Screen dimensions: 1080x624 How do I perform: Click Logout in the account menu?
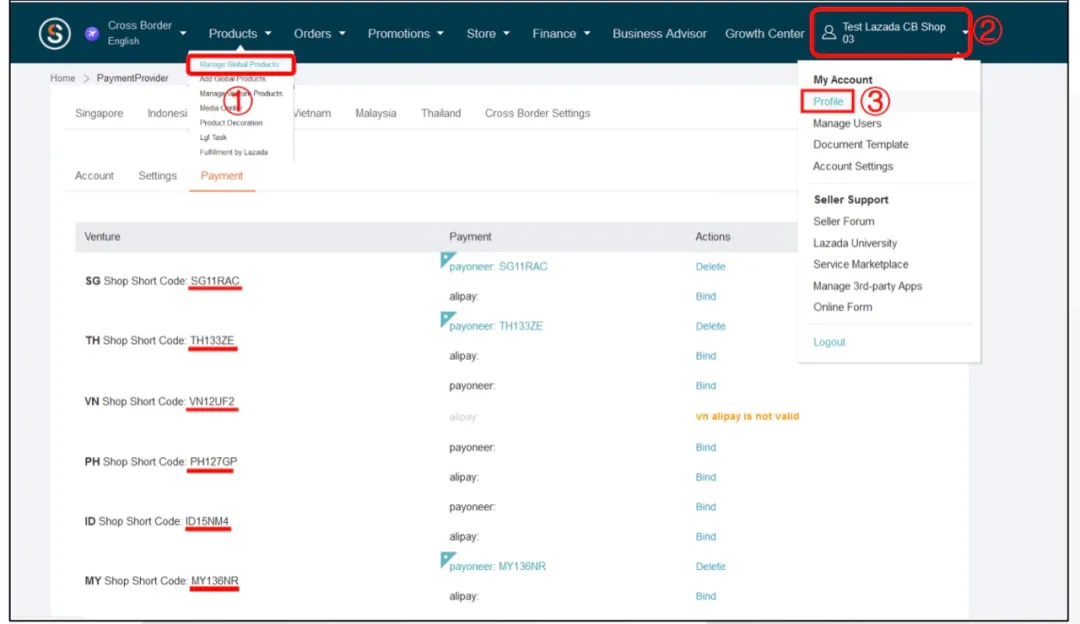click(829, 342)
